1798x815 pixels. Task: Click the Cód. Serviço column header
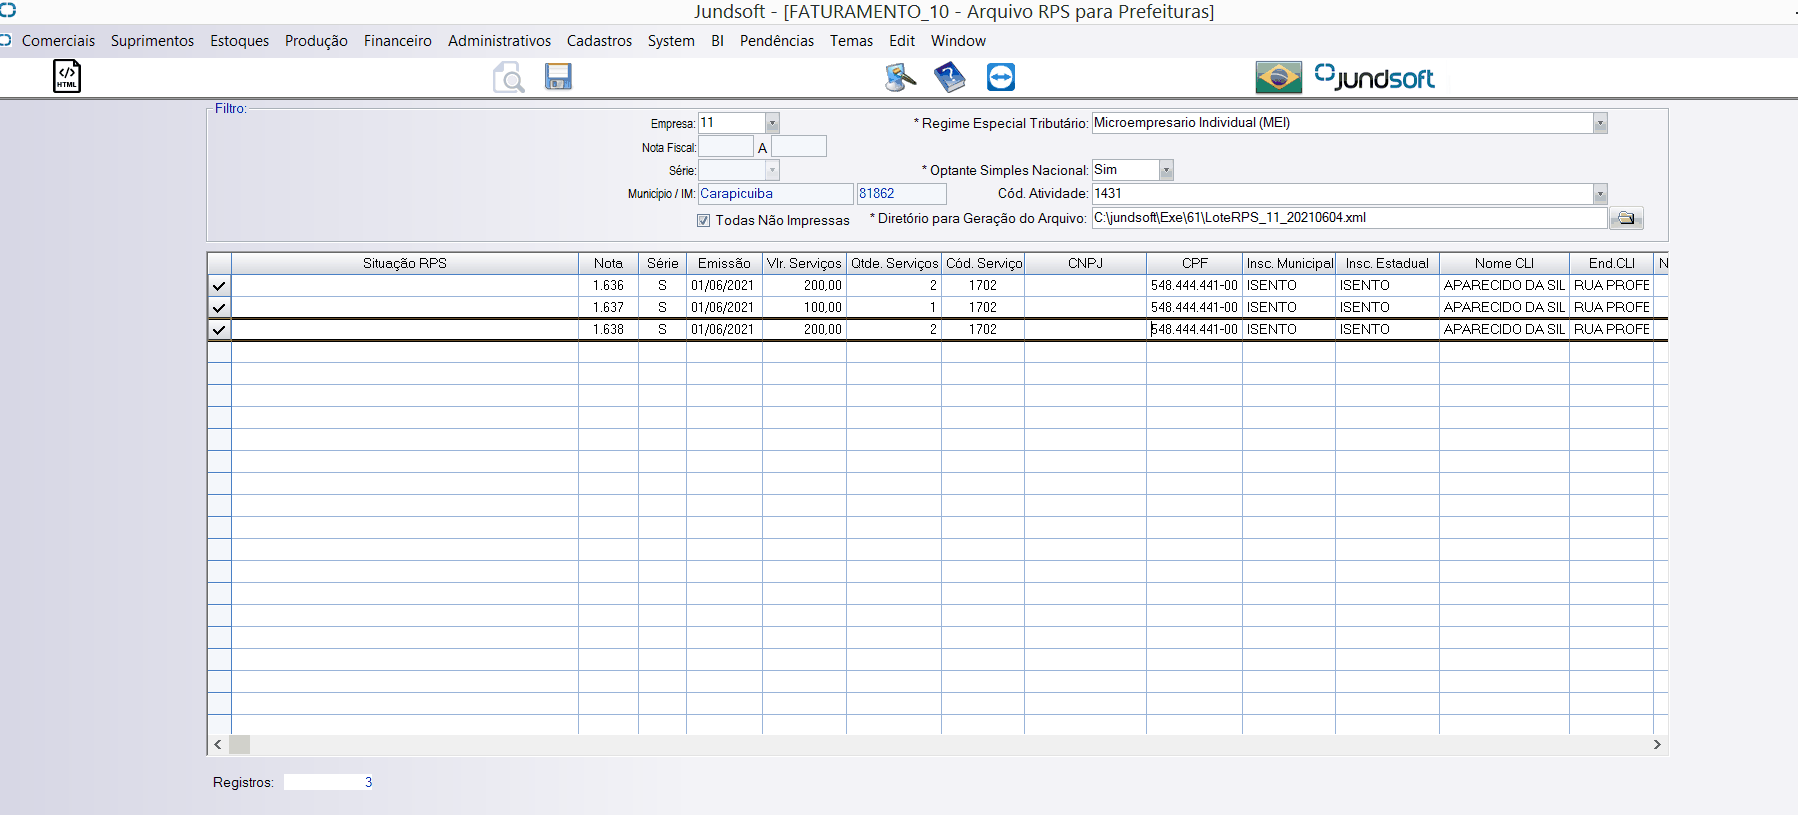983,264
